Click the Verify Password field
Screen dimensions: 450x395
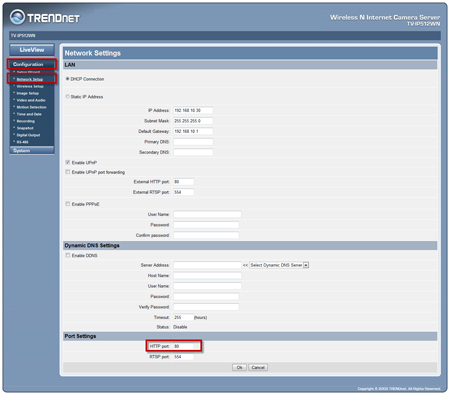click(206, 307)
